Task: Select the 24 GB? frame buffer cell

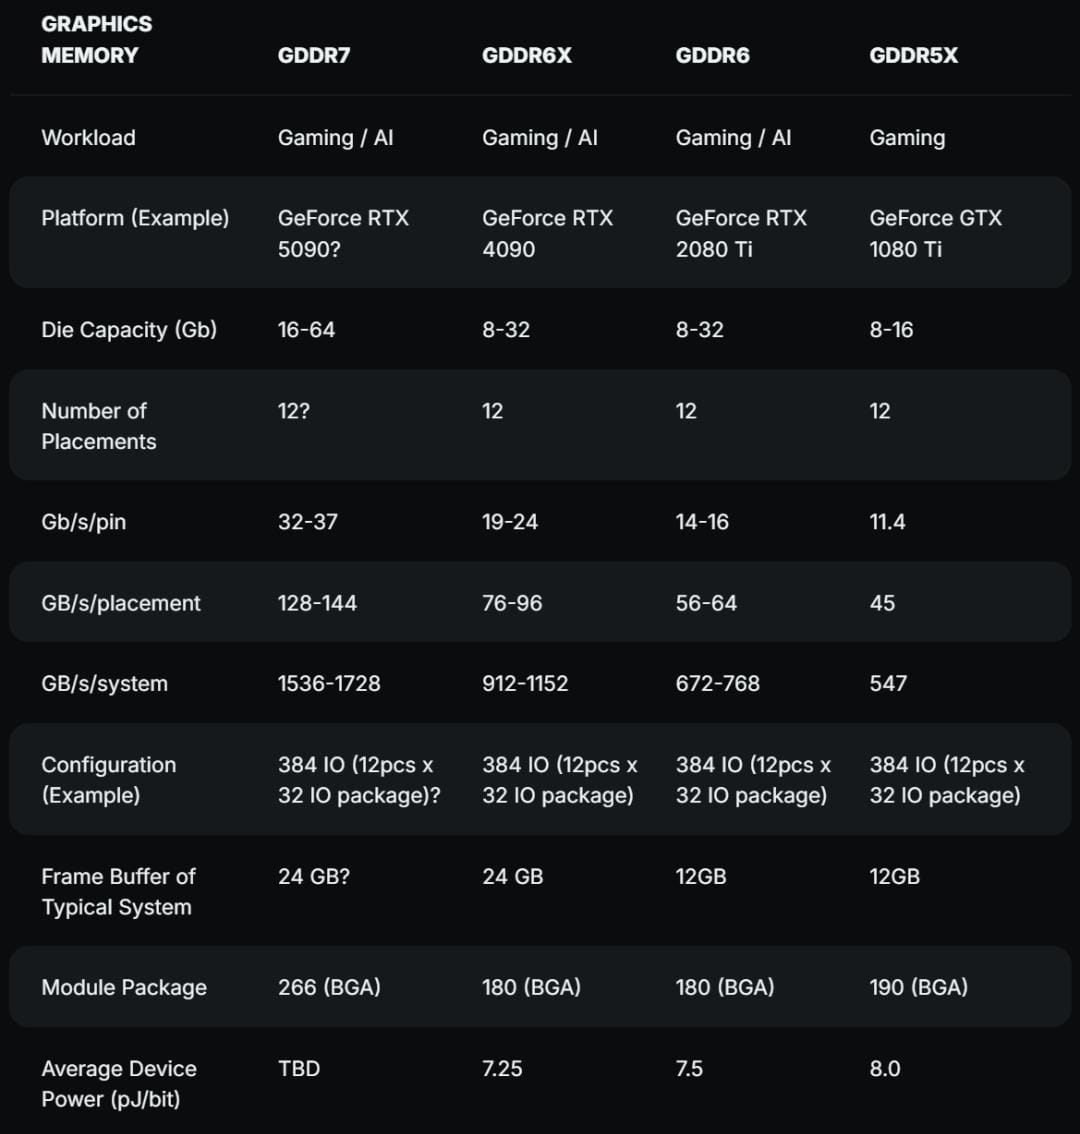Action: [314, 876]
